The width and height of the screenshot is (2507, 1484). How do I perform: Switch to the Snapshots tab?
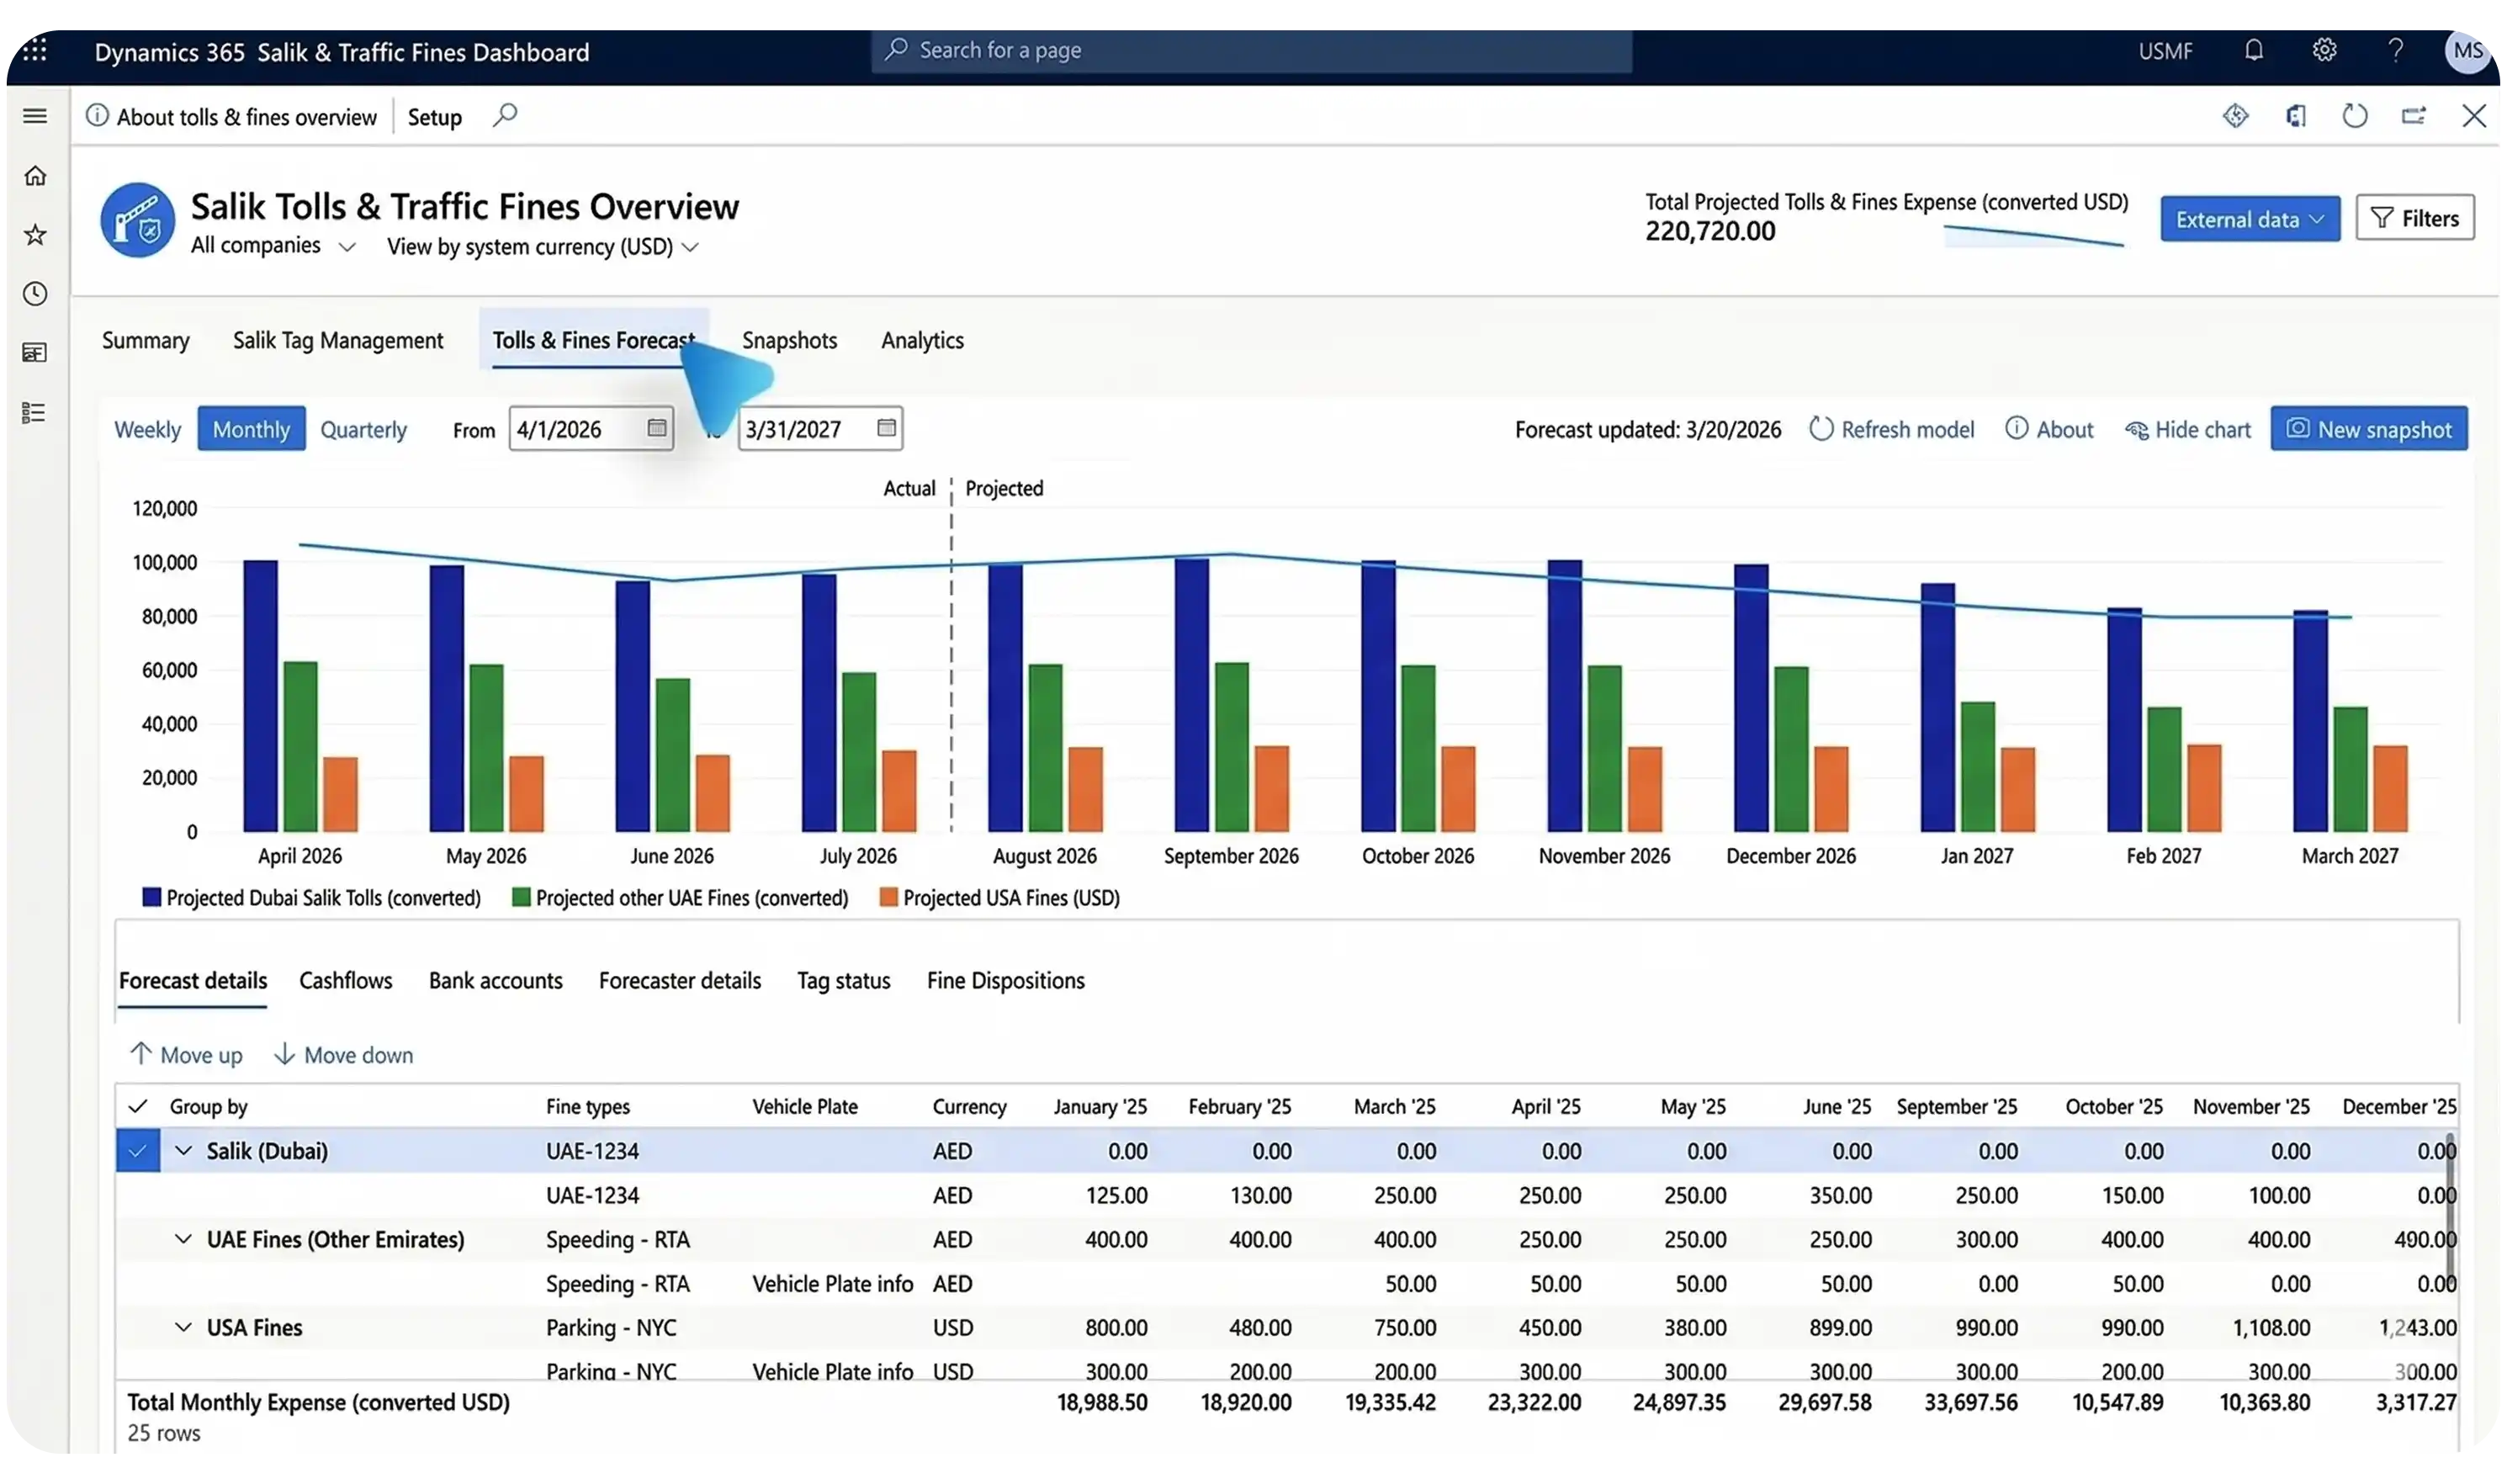(789, 340)
